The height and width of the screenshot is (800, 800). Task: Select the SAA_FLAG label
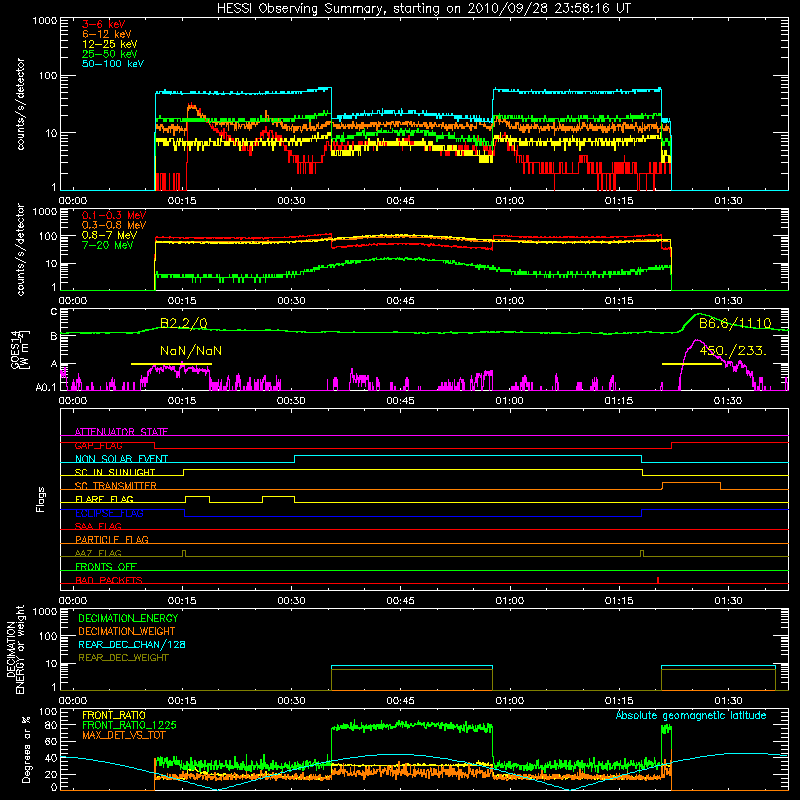[x=98, y=526]
